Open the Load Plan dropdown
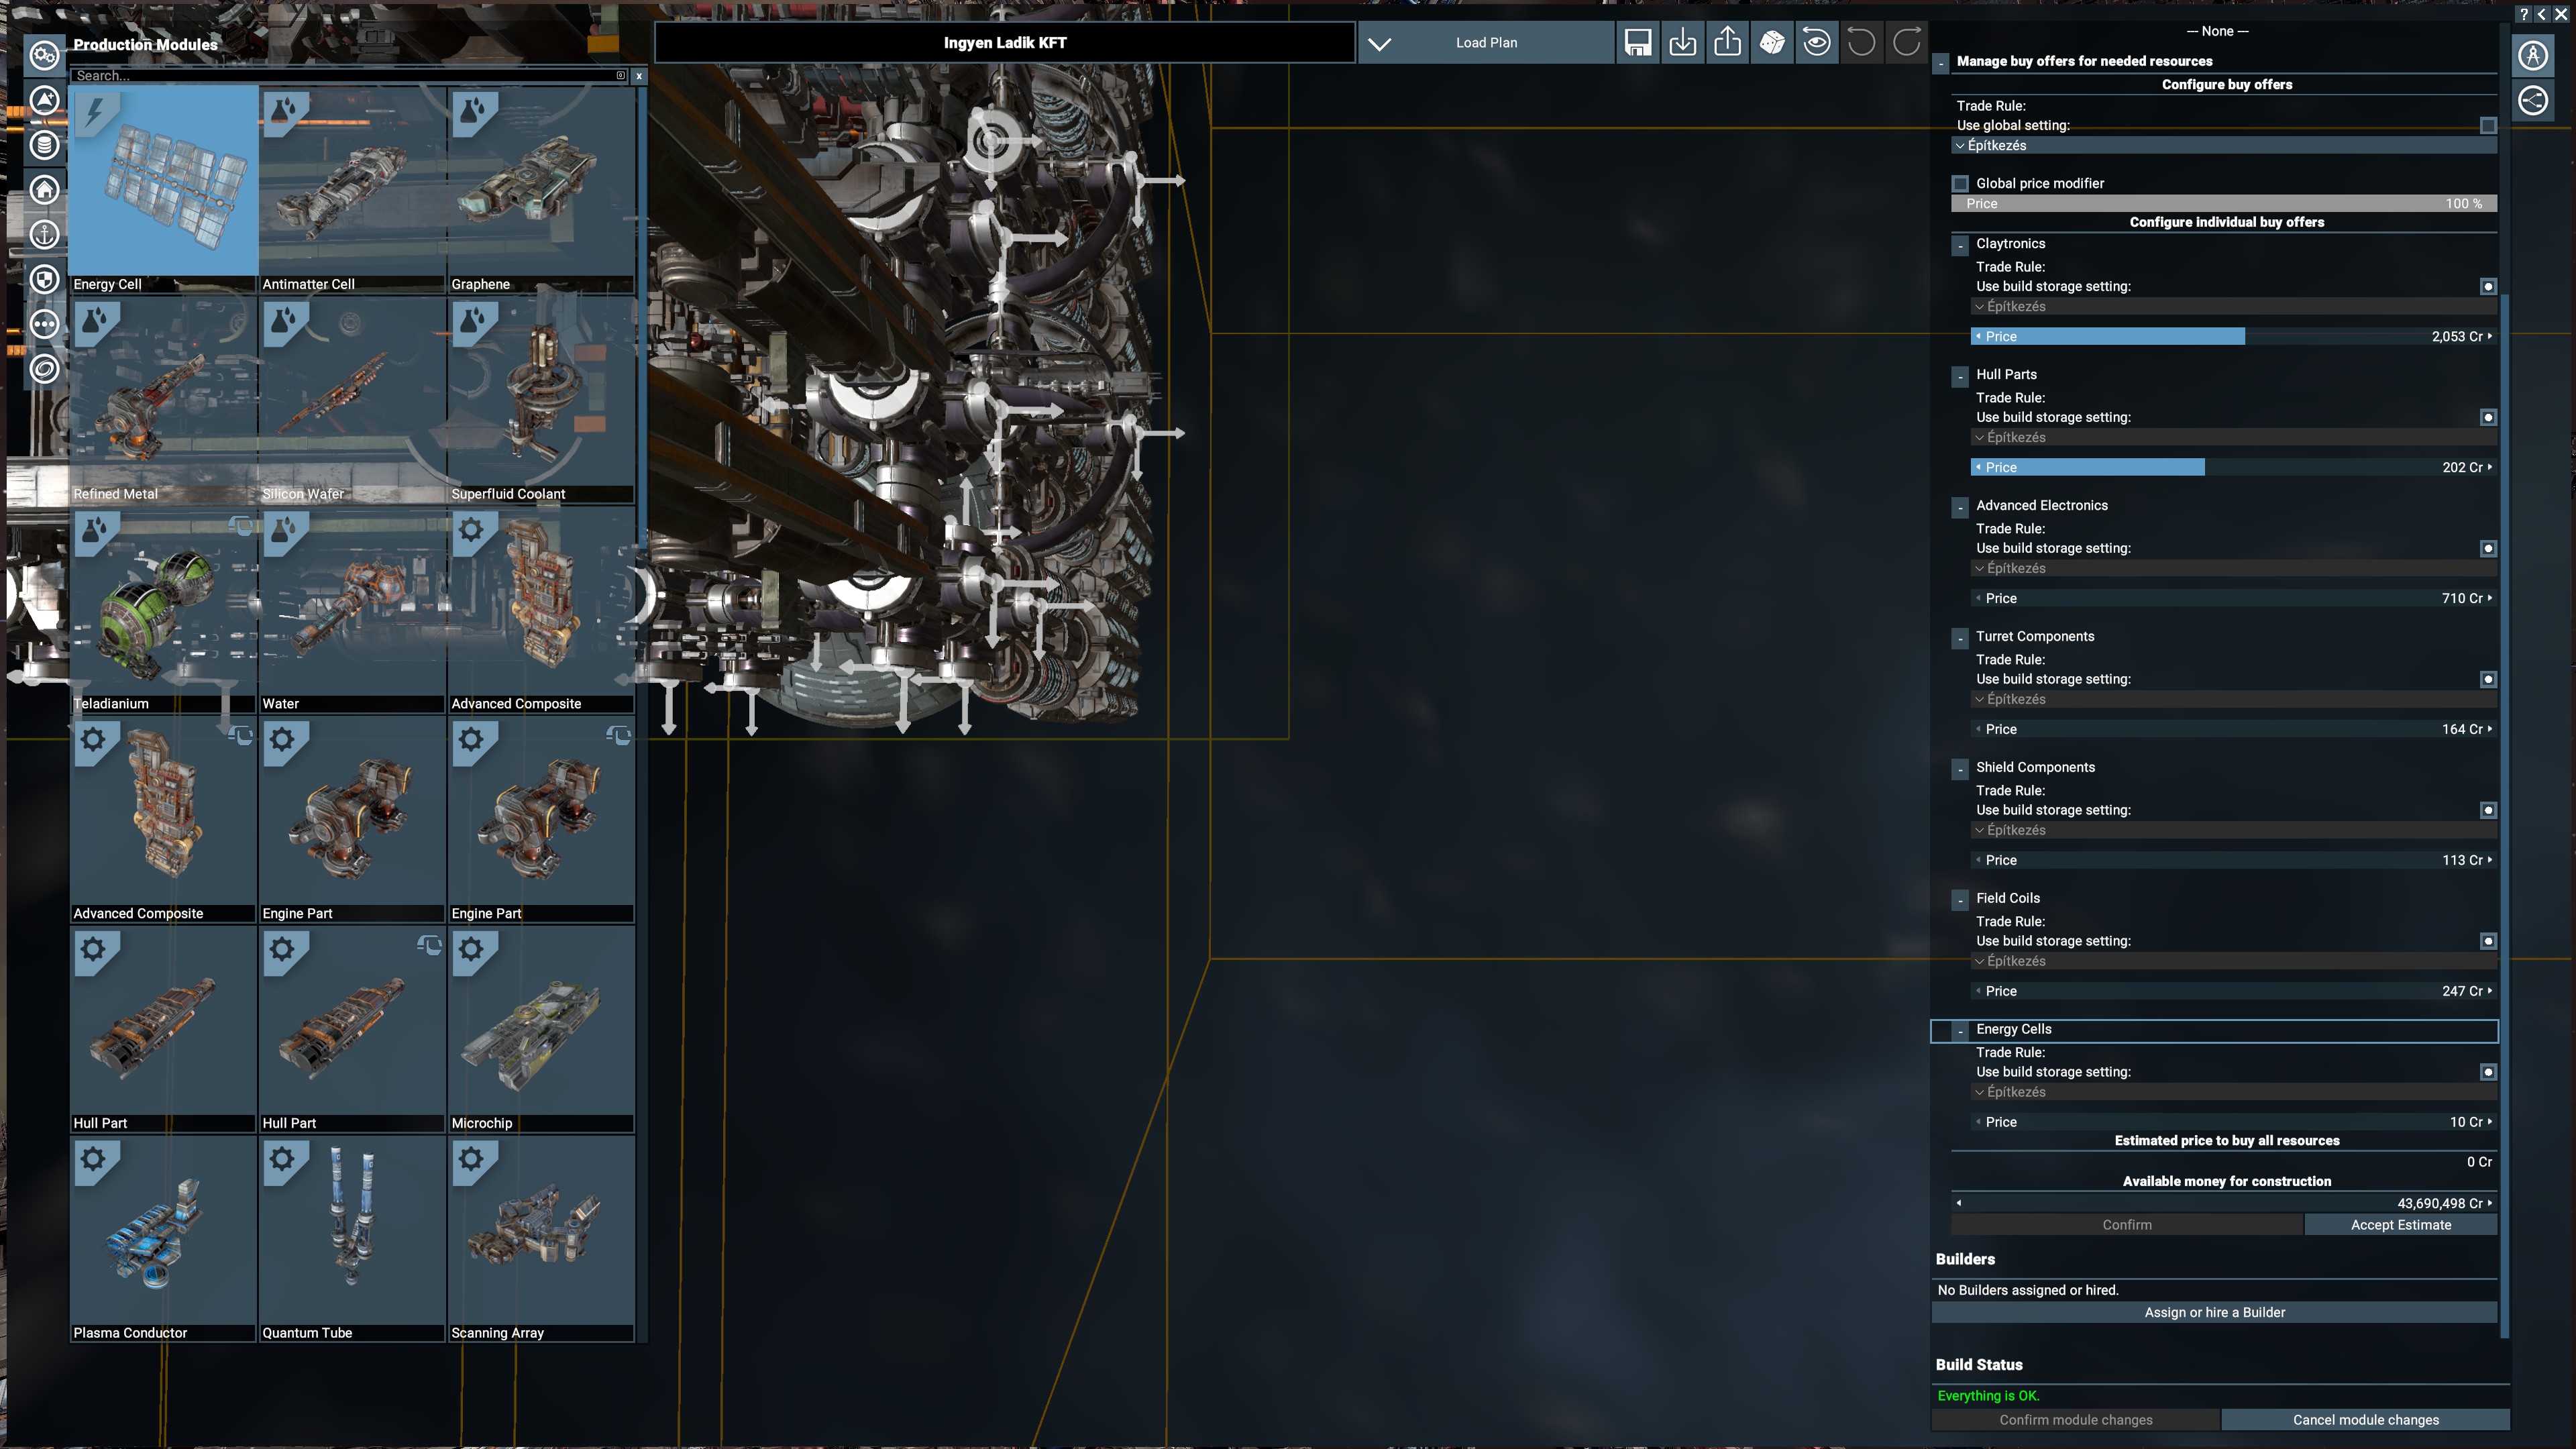The width and height of the screenshot is (2576, 1449). 1486,43
